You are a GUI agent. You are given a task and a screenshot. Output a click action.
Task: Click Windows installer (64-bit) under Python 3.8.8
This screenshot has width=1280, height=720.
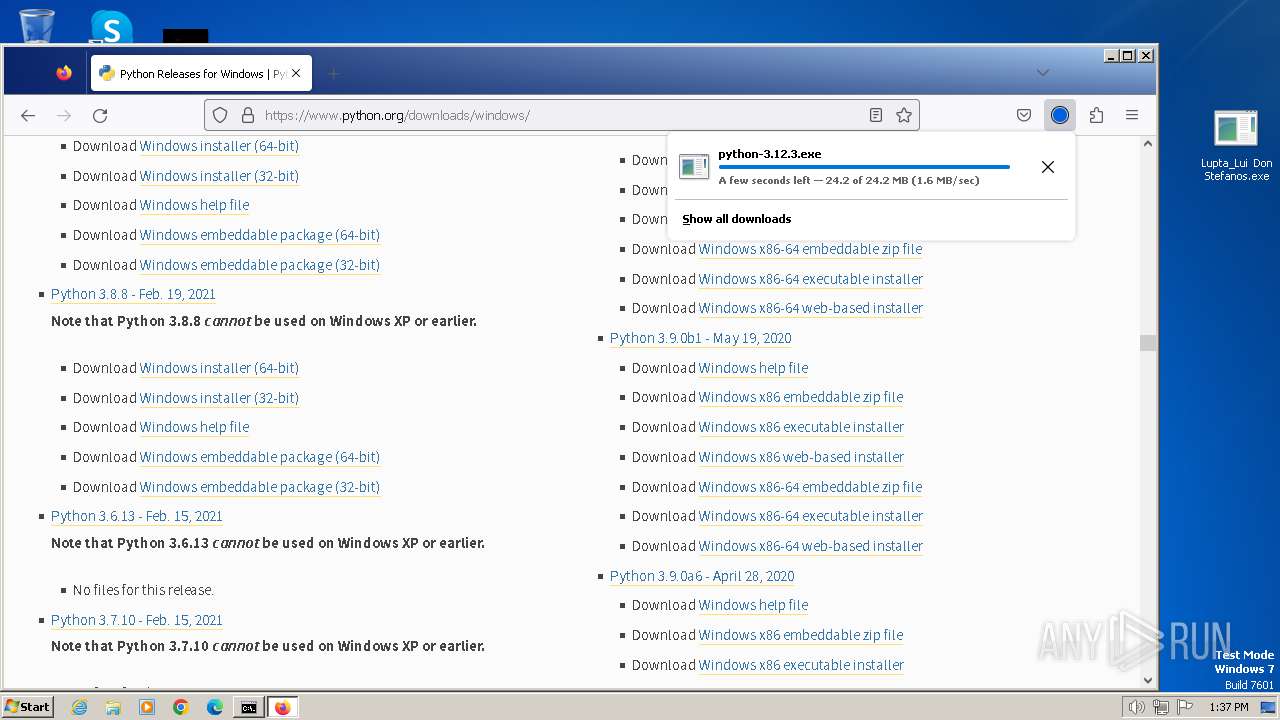(219, 368)
